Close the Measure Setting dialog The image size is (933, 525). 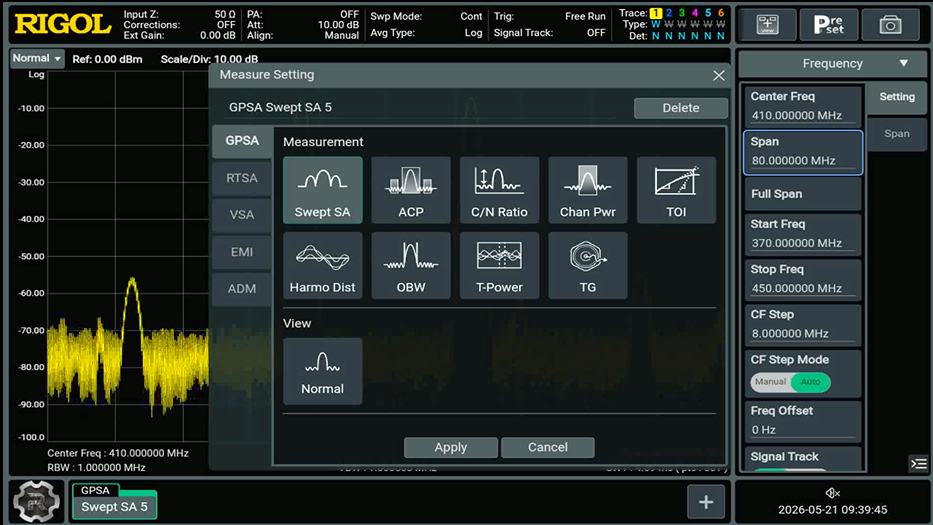tap(718, 76)
